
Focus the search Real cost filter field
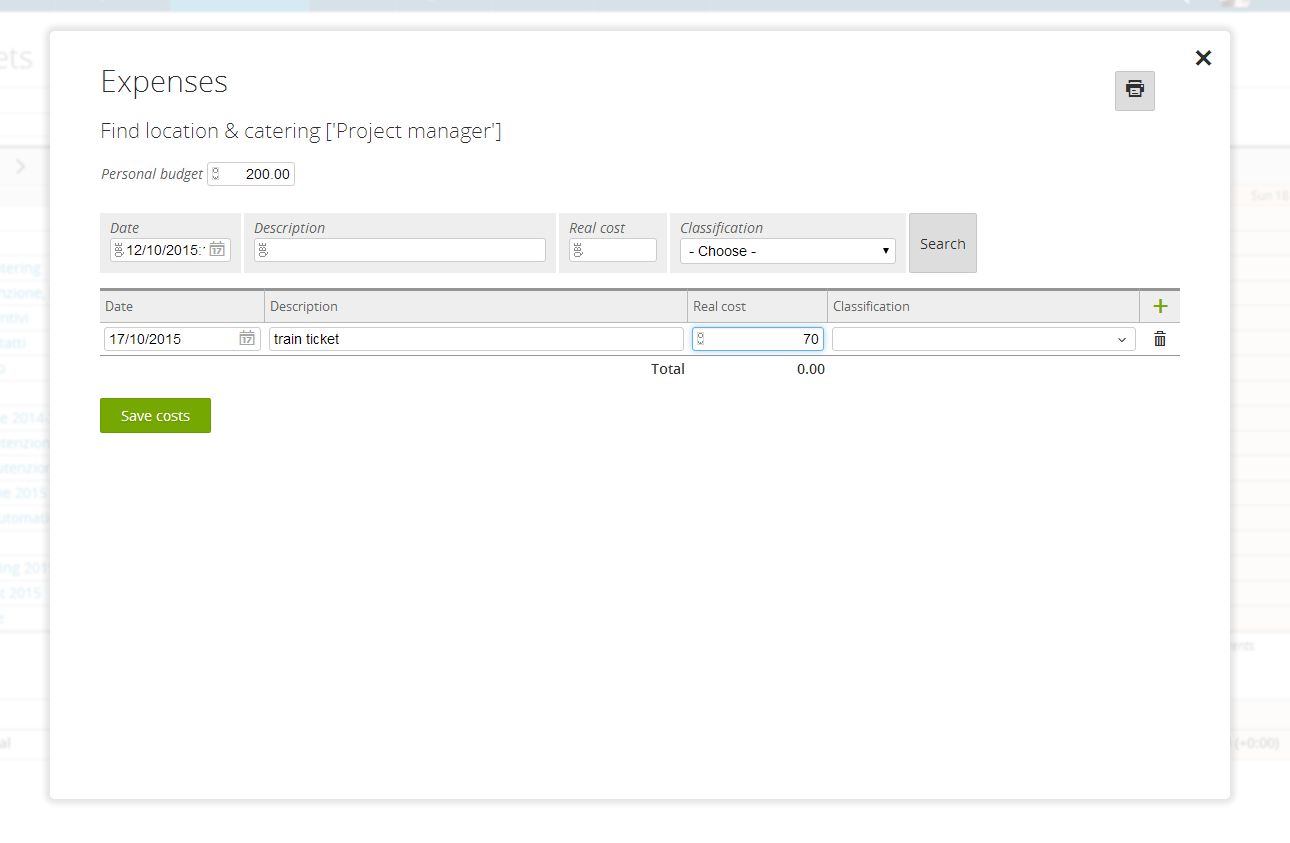point(613,250)
